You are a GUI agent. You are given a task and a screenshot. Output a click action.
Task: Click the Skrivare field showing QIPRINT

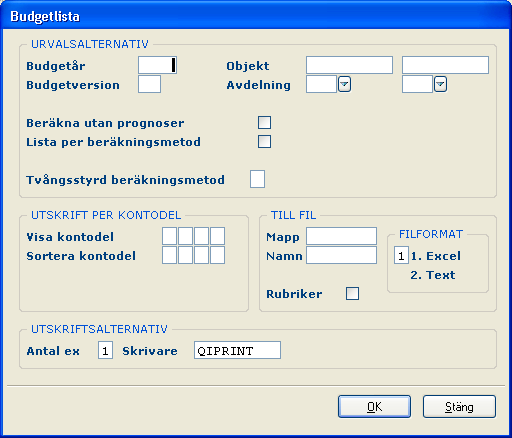coord(237,350)
